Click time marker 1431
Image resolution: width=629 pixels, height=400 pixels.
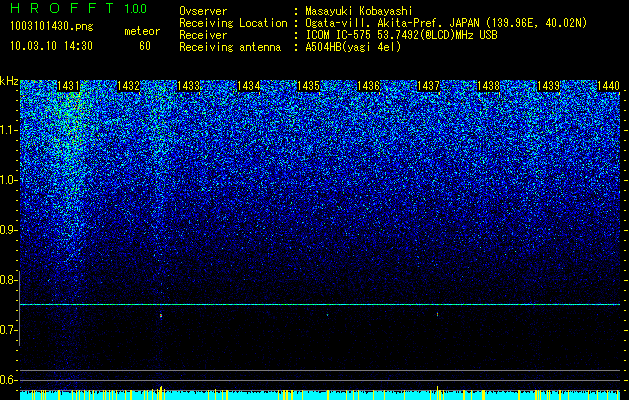point(68,86)
